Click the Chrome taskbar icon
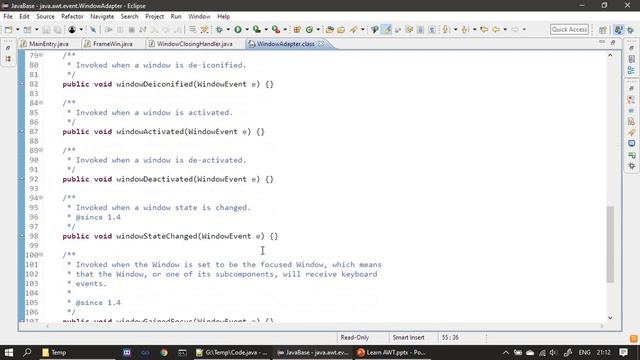 [x=164, y=352]
